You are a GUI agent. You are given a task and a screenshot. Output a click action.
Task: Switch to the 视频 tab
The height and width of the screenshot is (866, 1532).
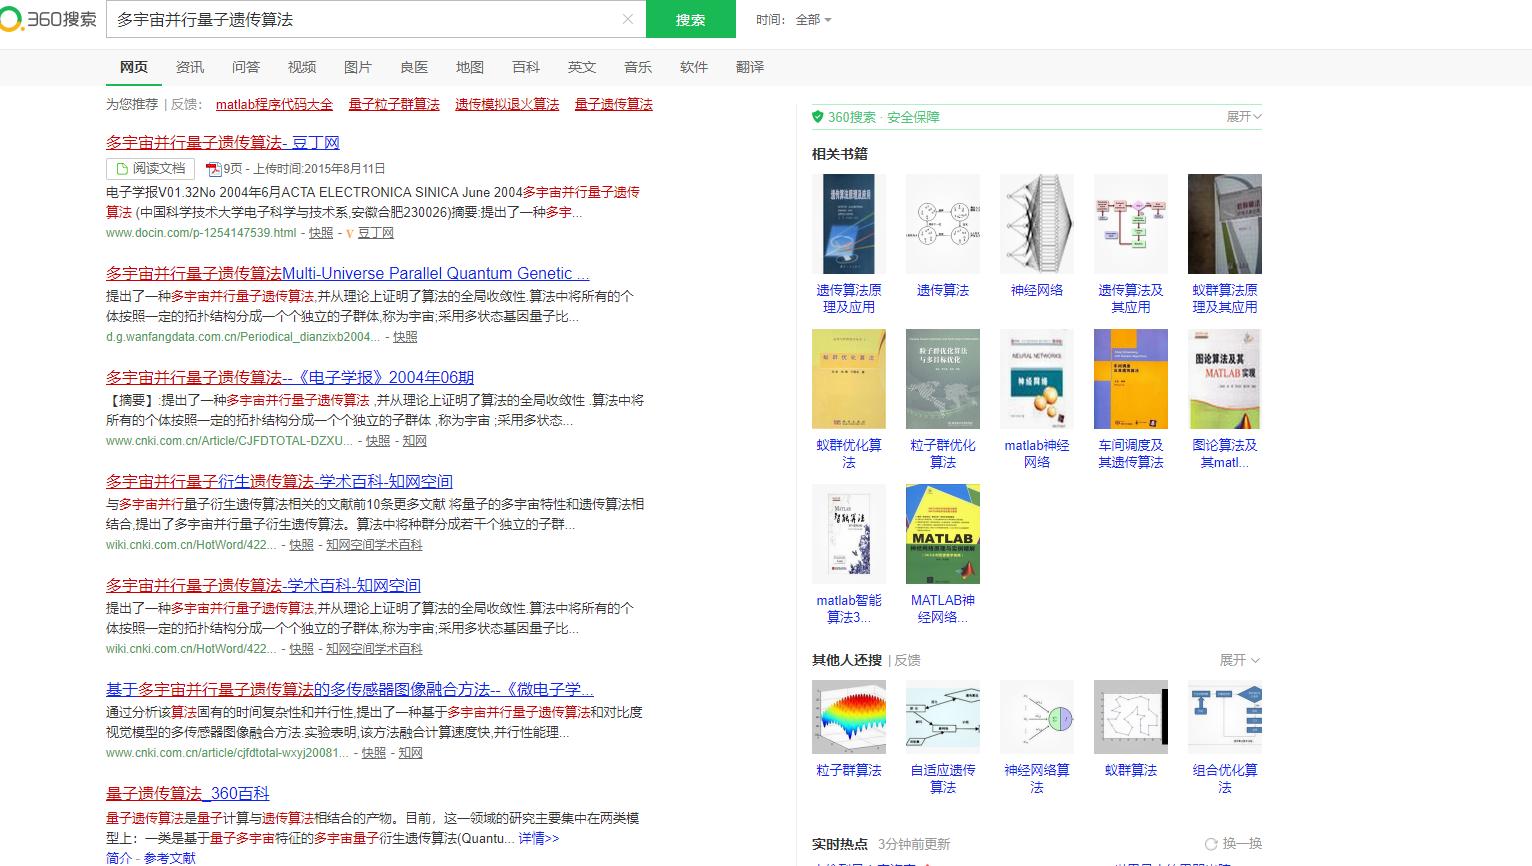[302, 67]
